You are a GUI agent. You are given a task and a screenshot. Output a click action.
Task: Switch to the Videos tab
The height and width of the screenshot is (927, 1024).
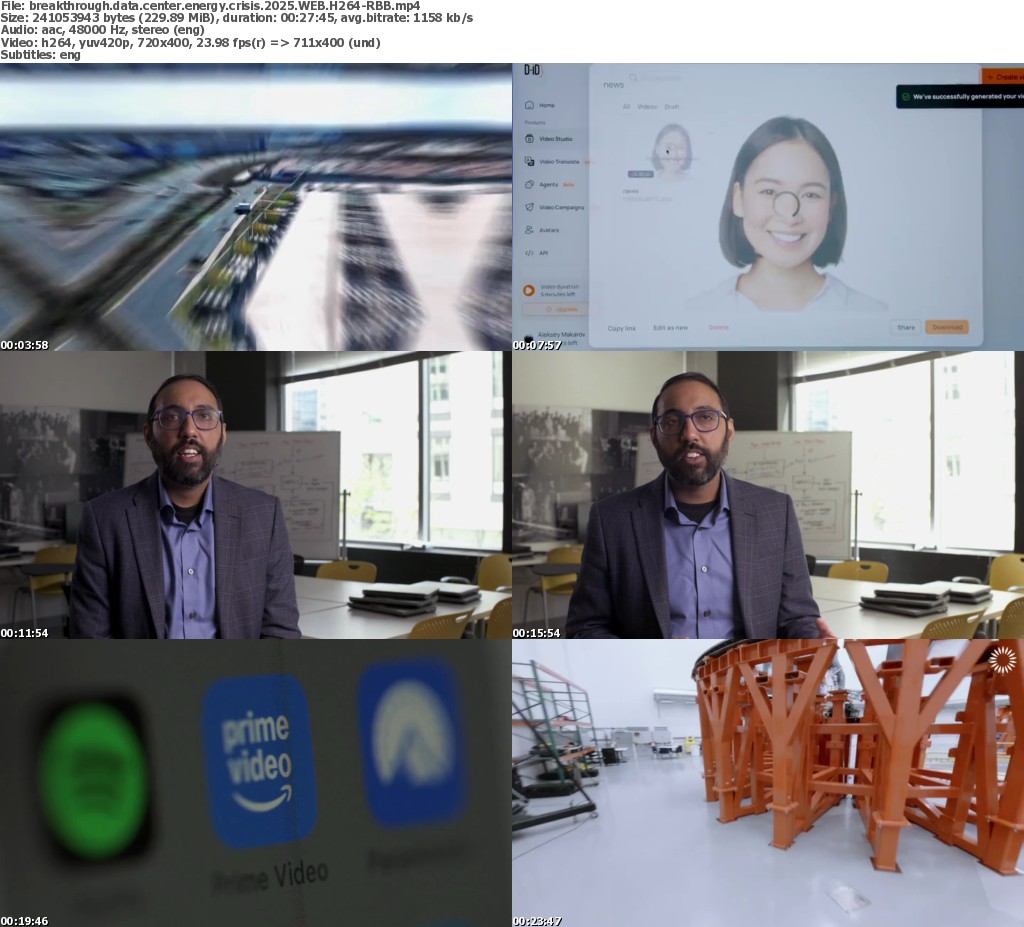point(647,106)
